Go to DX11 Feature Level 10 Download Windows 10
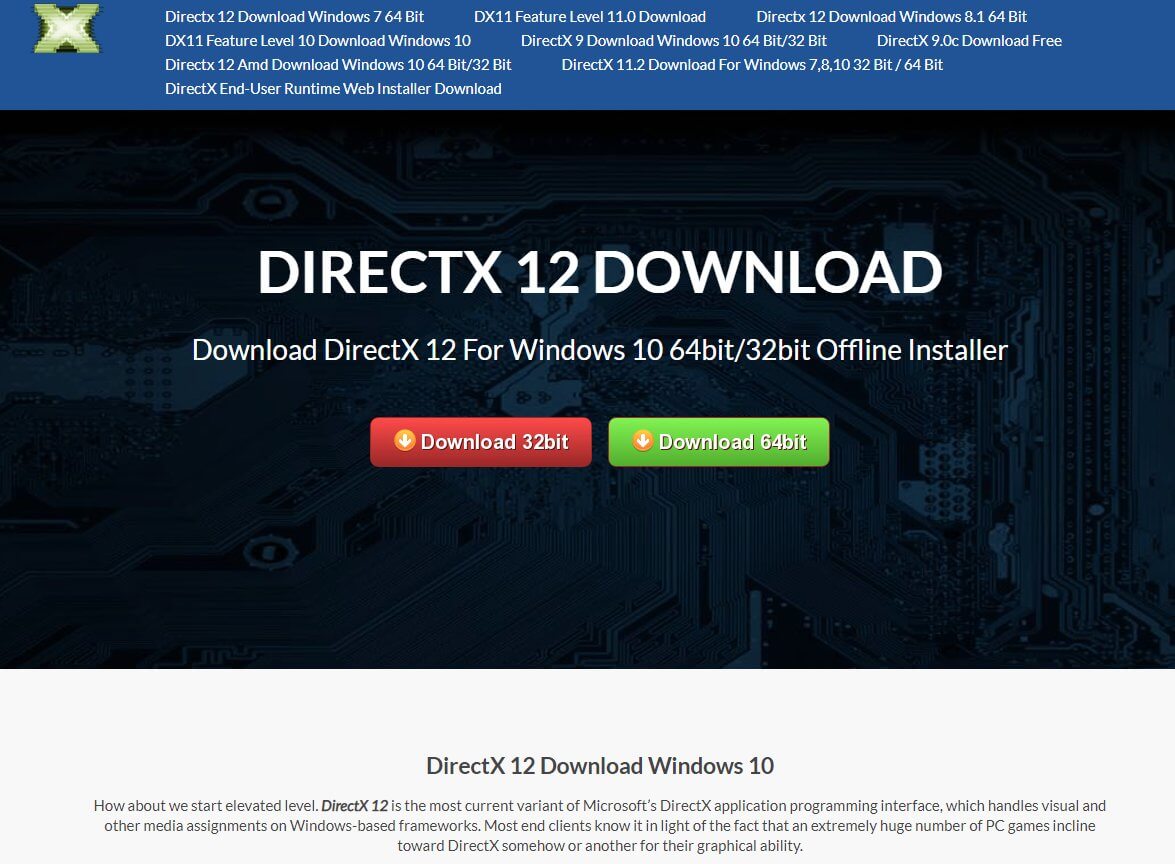The height and width of the screenshot is (864, 1175). tap(318, 40)
